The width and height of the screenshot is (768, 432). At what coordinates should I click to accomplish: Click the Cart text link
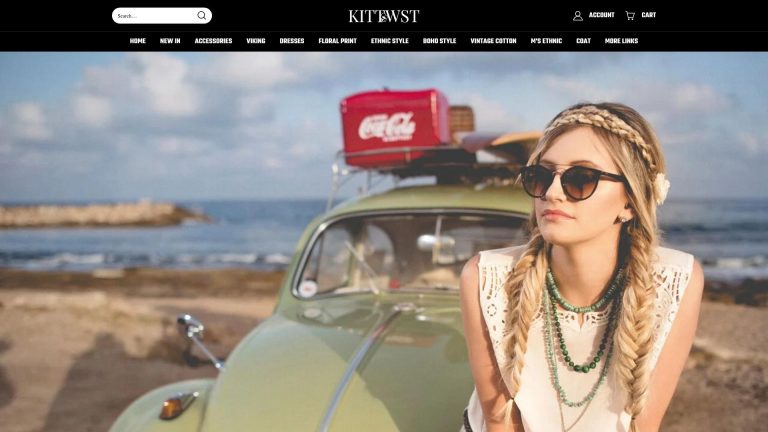(648, 15)
